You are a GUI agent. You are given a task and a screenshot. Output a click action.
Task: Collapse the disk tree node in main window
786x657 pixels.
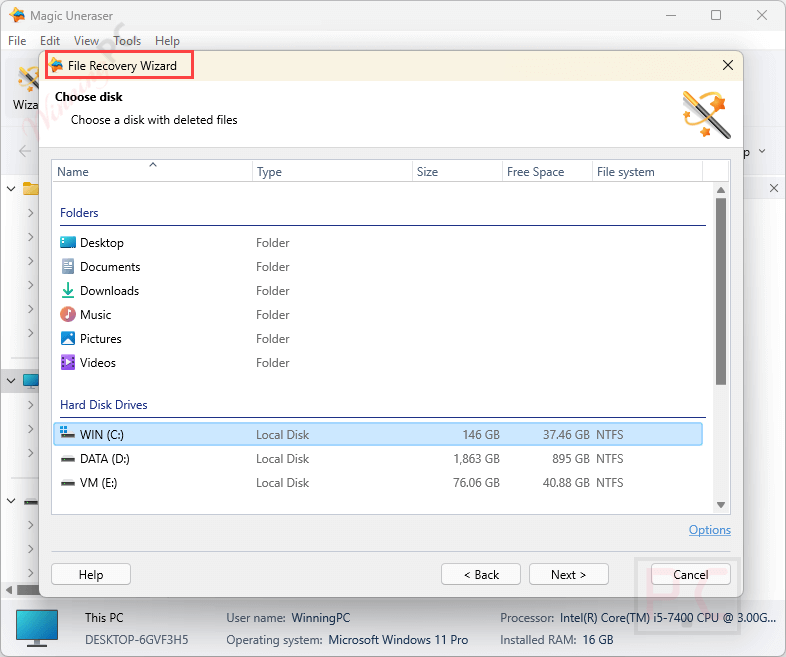point(11,501)
